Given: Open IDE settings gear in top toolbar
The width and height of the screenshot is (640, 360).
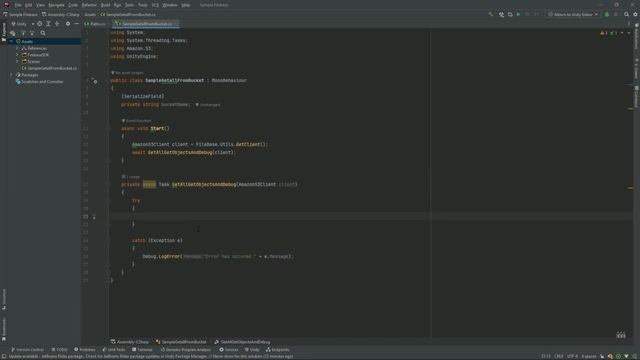Looking at the screenshot, I should (635, 14).
